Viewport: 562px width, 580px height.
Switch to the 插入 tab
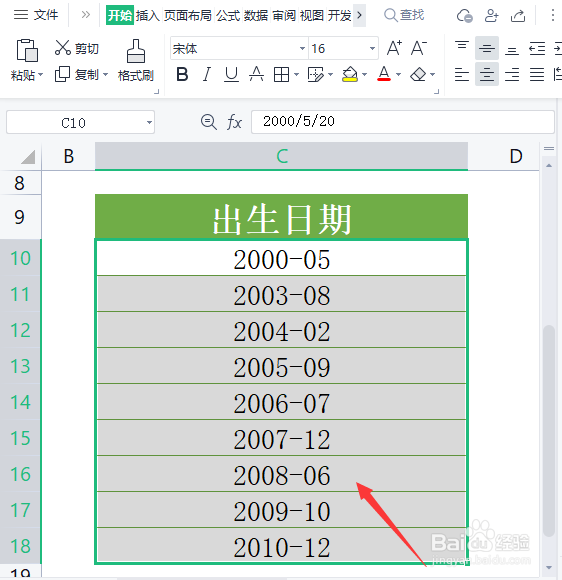tap(147, 15)
